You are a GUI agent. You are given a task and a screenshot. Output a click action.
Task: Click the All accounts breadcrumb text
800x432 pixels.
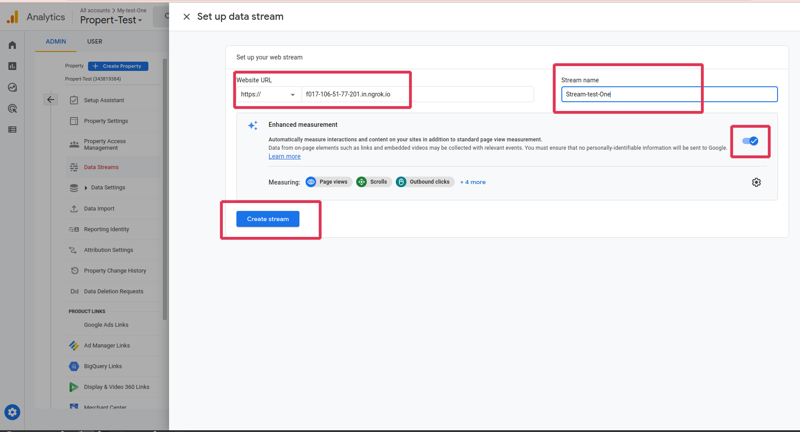pos(95,10)
